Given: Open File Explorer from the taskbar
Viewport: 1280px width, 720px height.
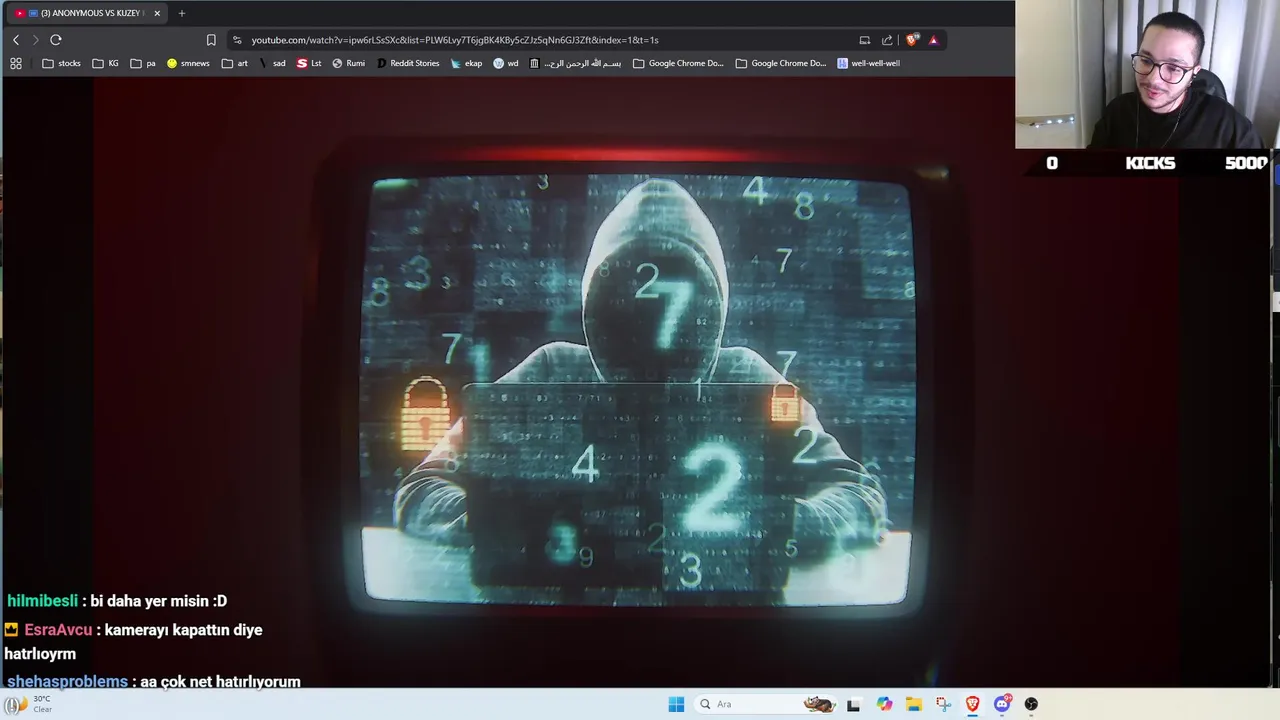Looking at the screenshot, I should click(x=913, y=704).
